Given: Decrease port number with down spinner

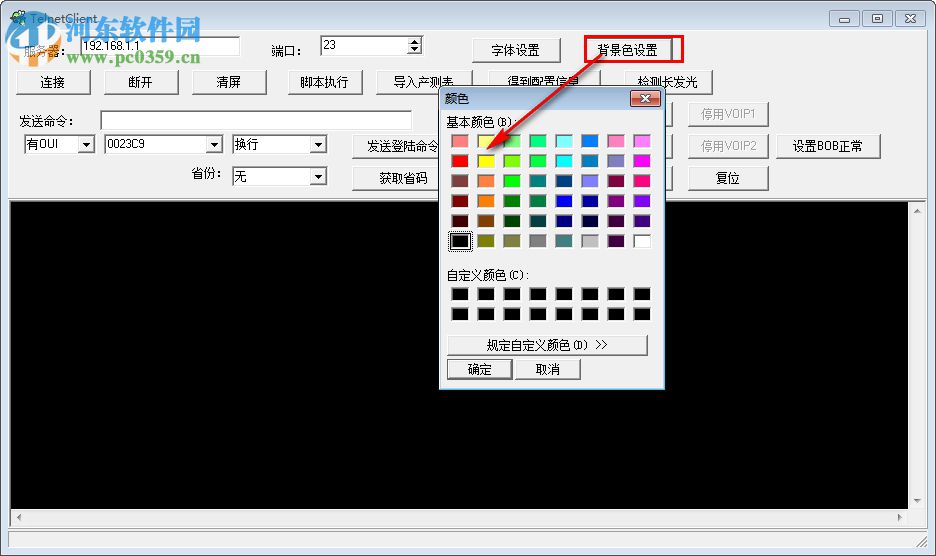Looking at the screenshot, I should click(415, 50).
